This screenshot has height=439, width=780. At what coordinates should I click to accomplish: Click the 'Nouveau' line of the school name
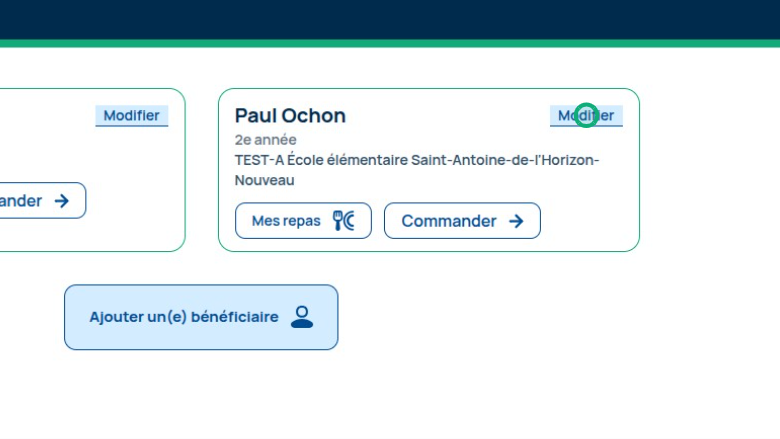pos(265,181)
